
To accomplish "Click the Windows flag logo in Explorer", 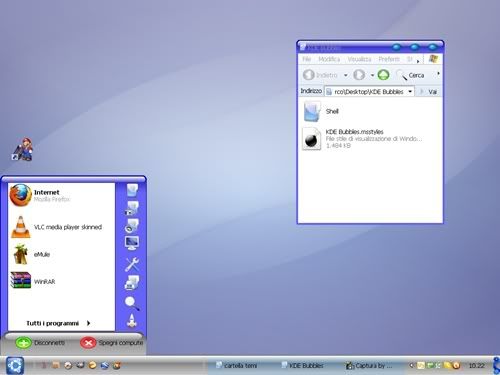I will (x=433, y=59).
